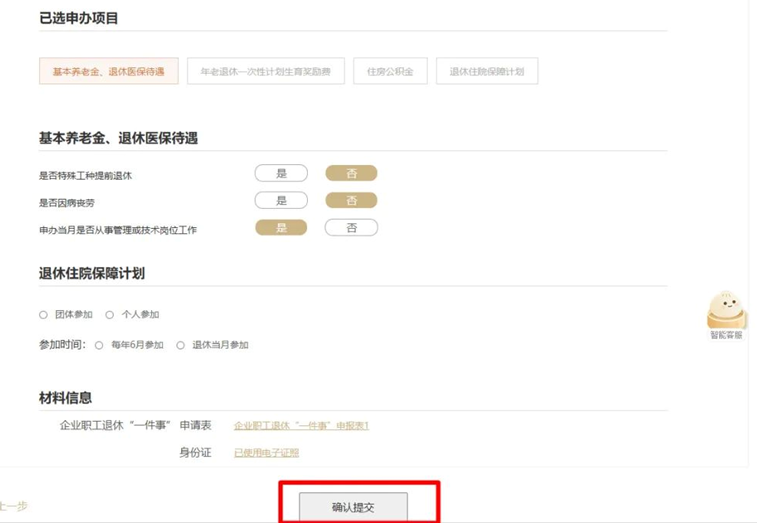Pick 是 for 申办当月是否从事管理或技术岗位工作
The height and width of the screenshot is (524, 757).
tap(281, 228)
